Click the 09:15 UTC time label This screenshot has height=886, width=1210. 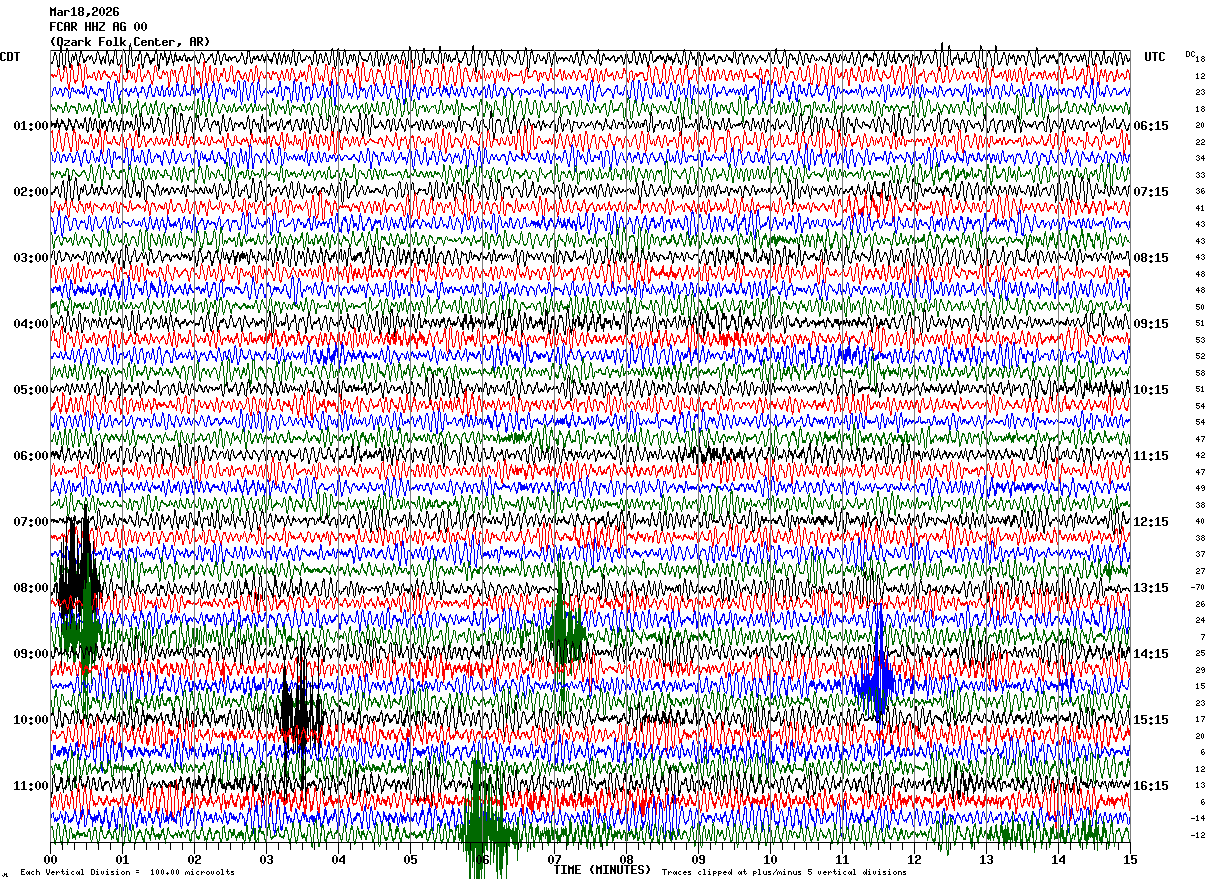click(x=1151, y=324)
